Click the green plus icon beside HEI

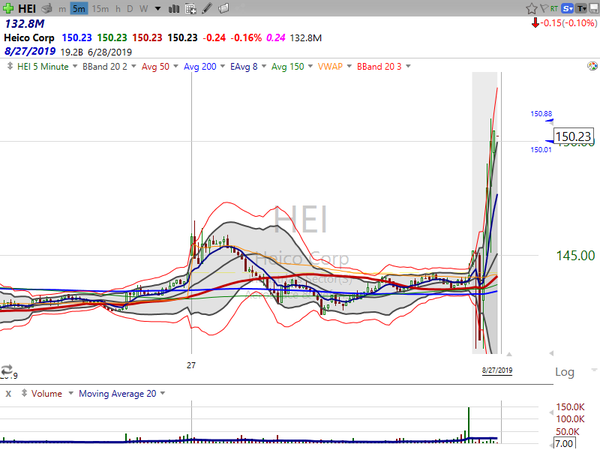point(9,8)
